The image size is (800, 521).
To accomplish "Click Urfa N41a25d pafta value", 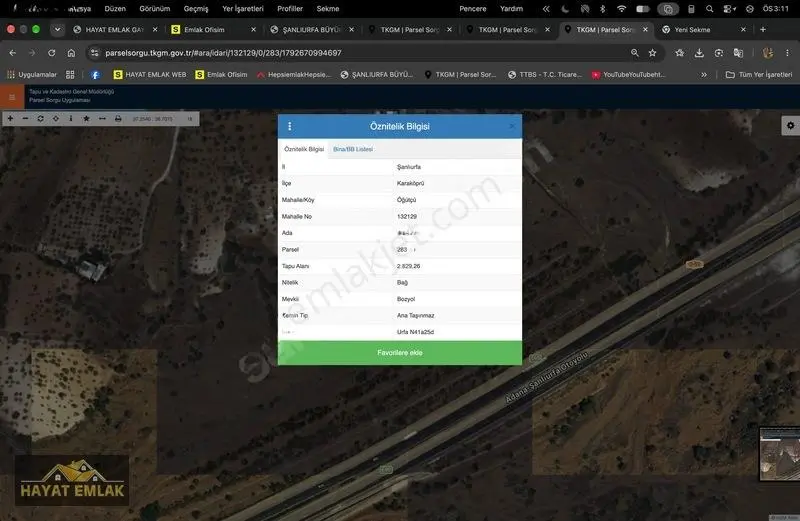I will pos(415,332).
